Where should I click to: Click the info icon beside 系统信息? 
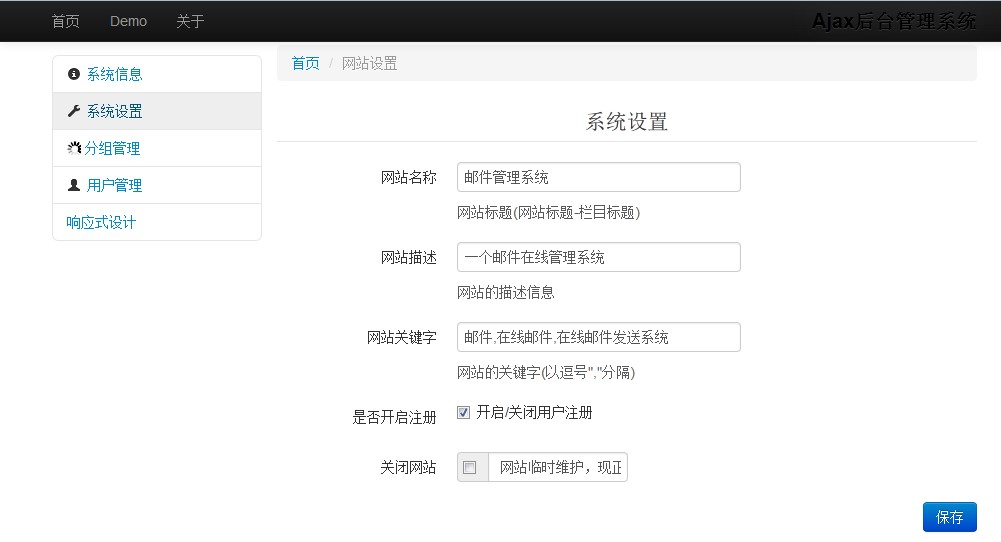tap(73, 74)
